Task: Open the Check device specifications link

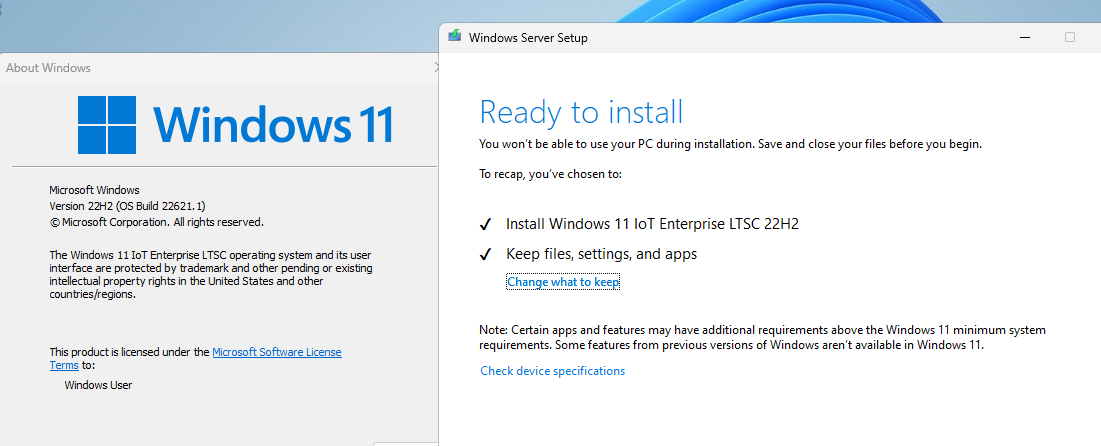Action: tap(553, 370)
